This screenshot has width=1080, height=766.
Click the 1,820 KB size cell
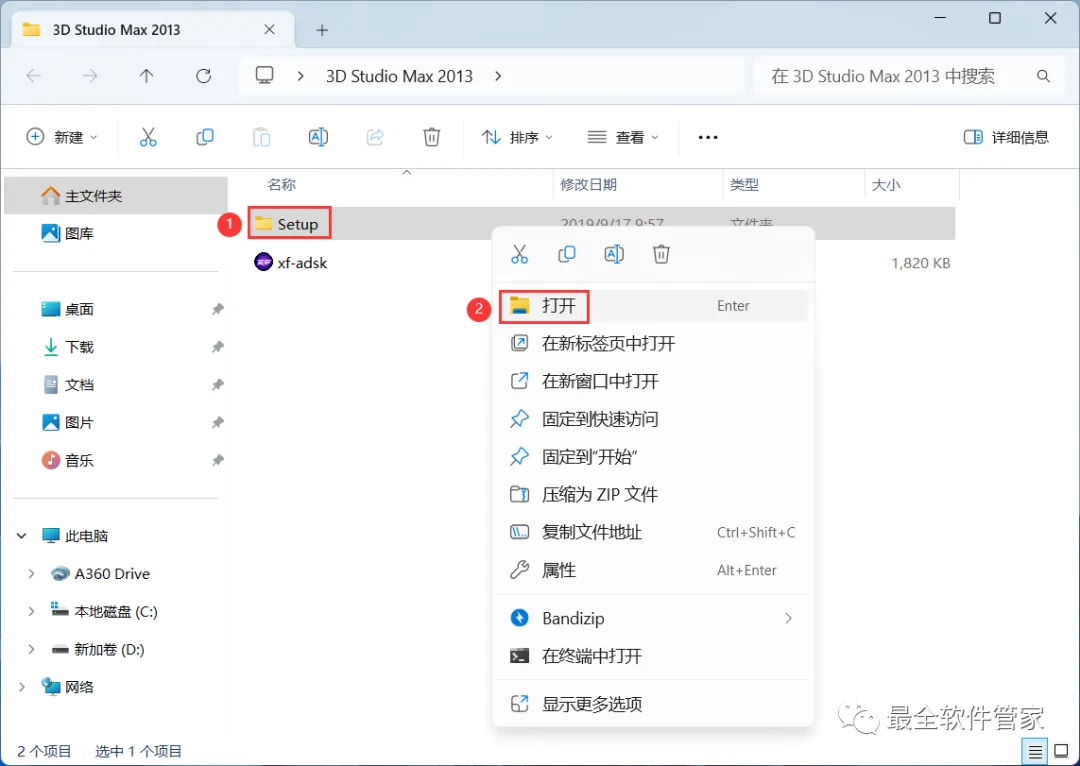point(920,262)
